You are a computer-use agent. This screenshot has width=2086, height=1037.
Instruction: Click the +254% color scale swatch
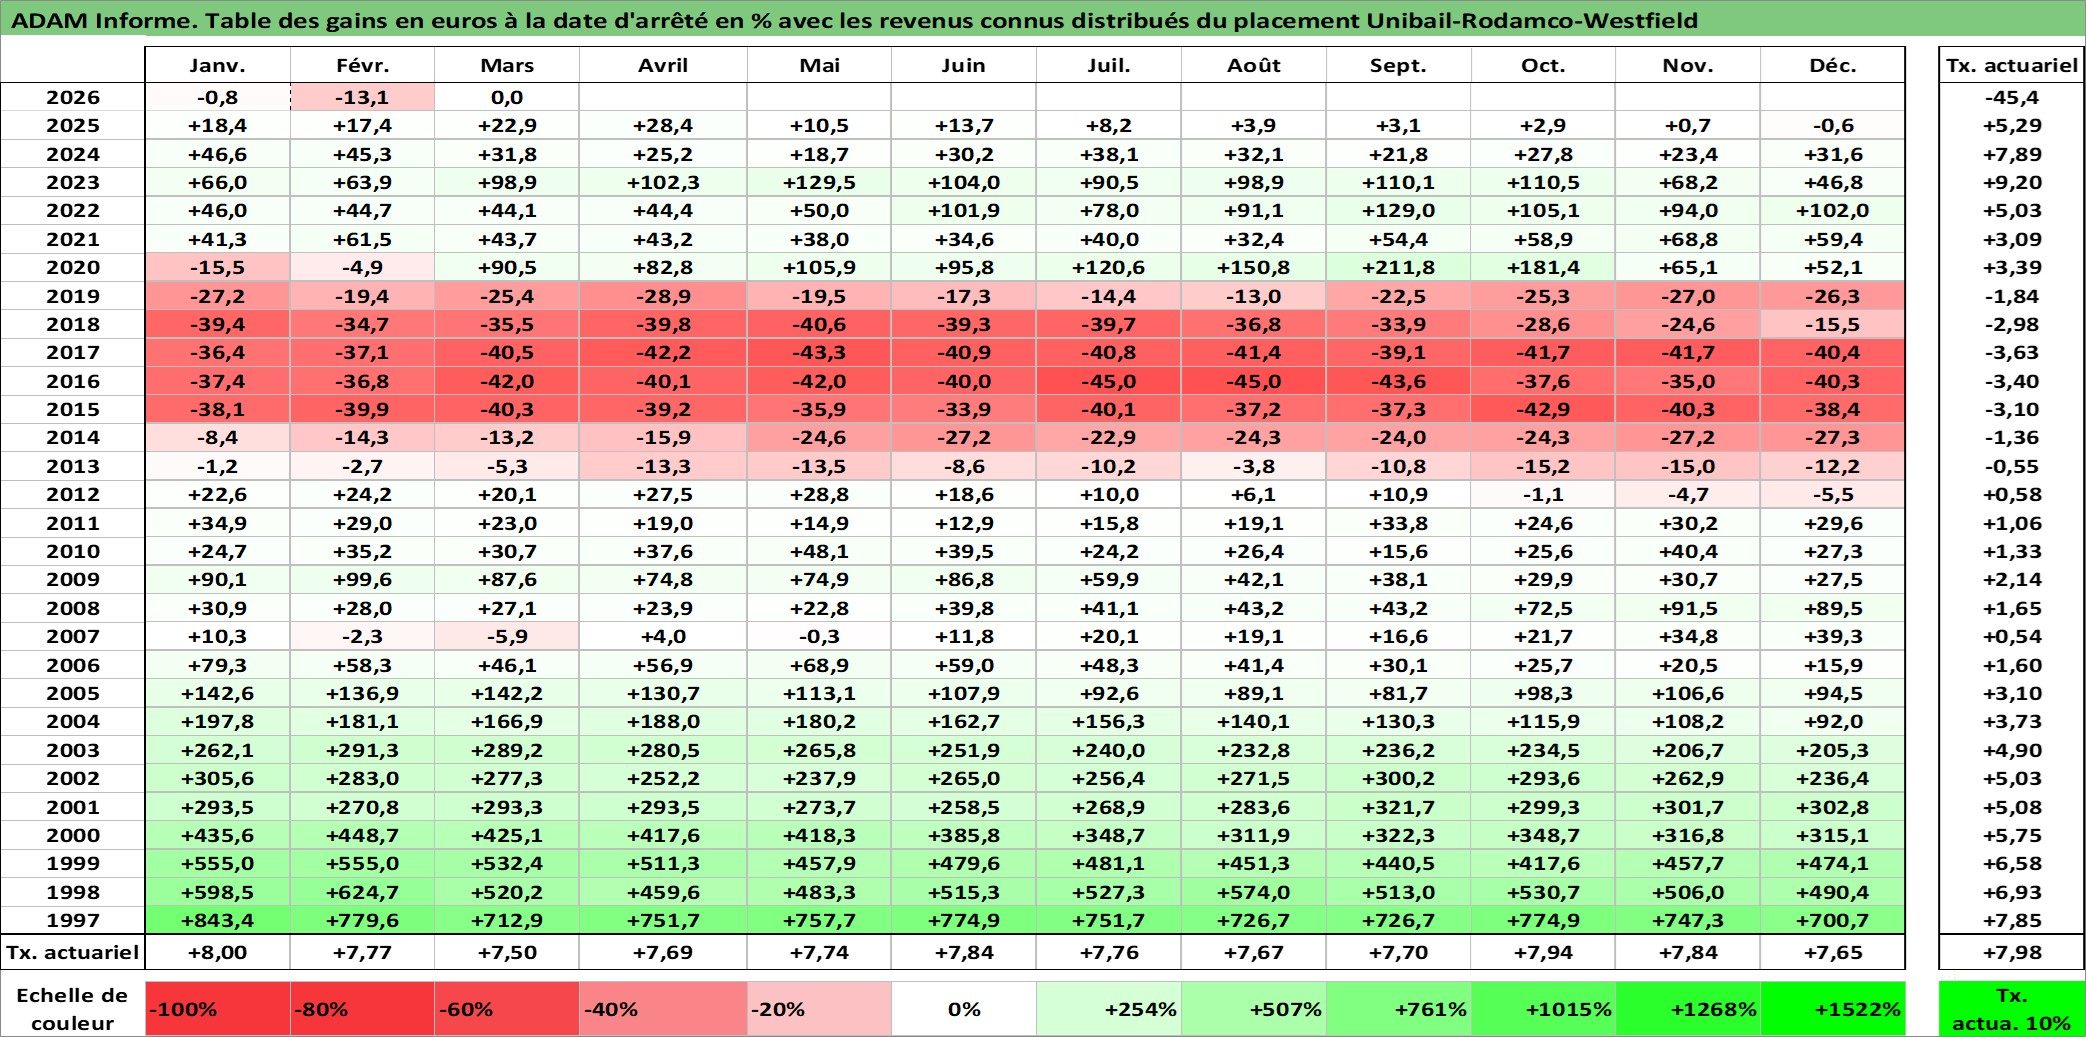tap(1109, 1009)
